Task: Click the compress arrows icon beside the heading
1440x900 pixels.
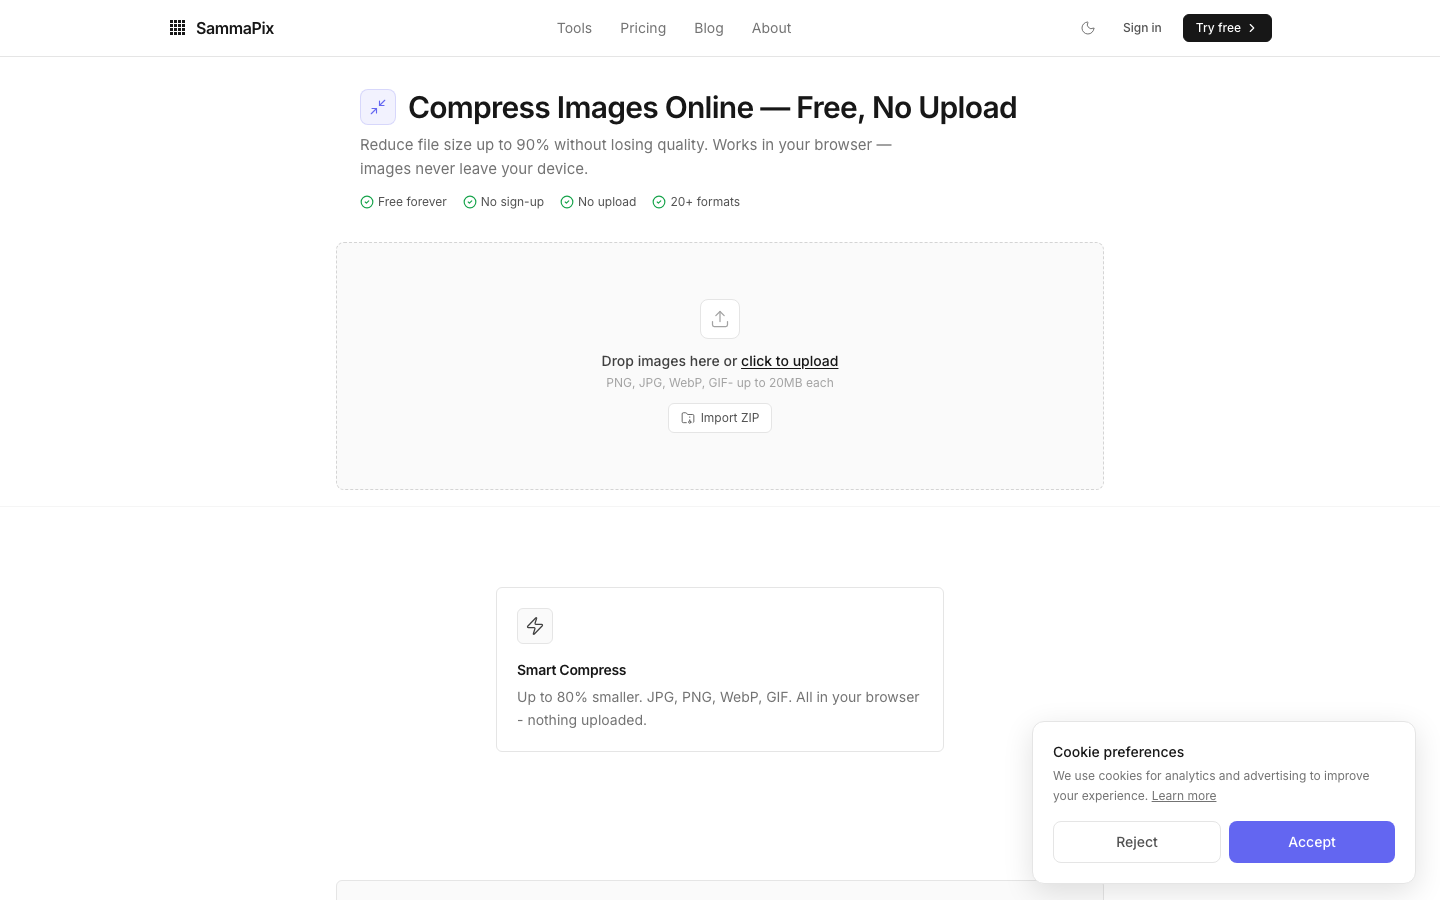Action: 378,106
